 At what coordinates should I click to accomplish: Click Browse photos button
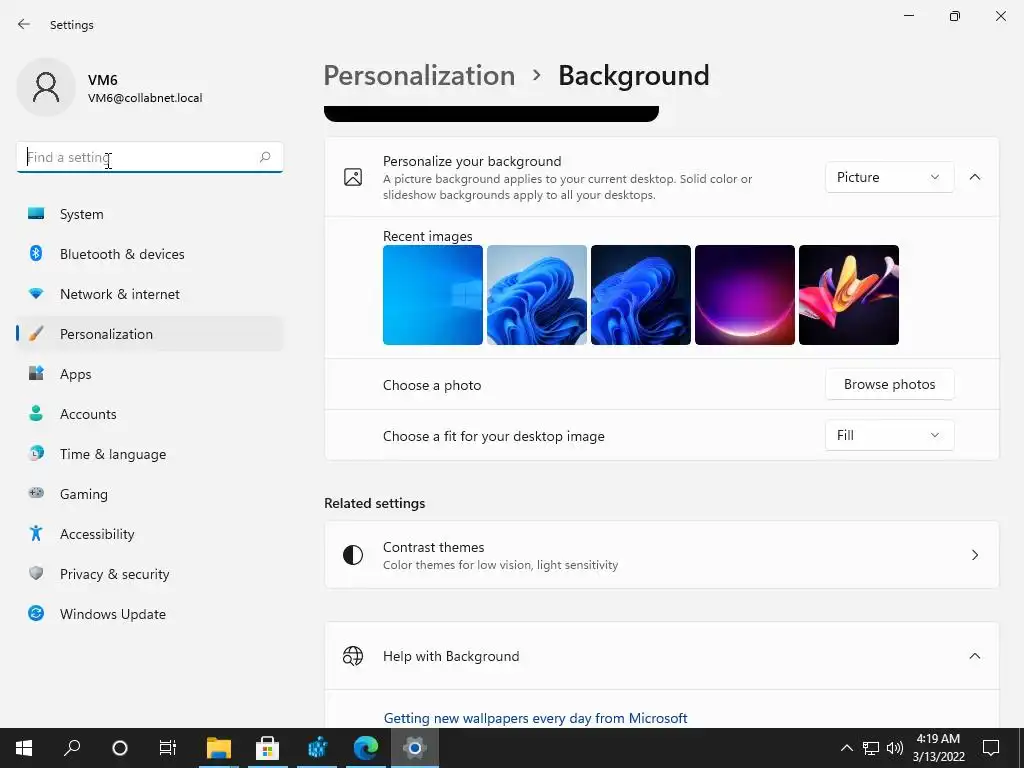[x=889, y=384]
